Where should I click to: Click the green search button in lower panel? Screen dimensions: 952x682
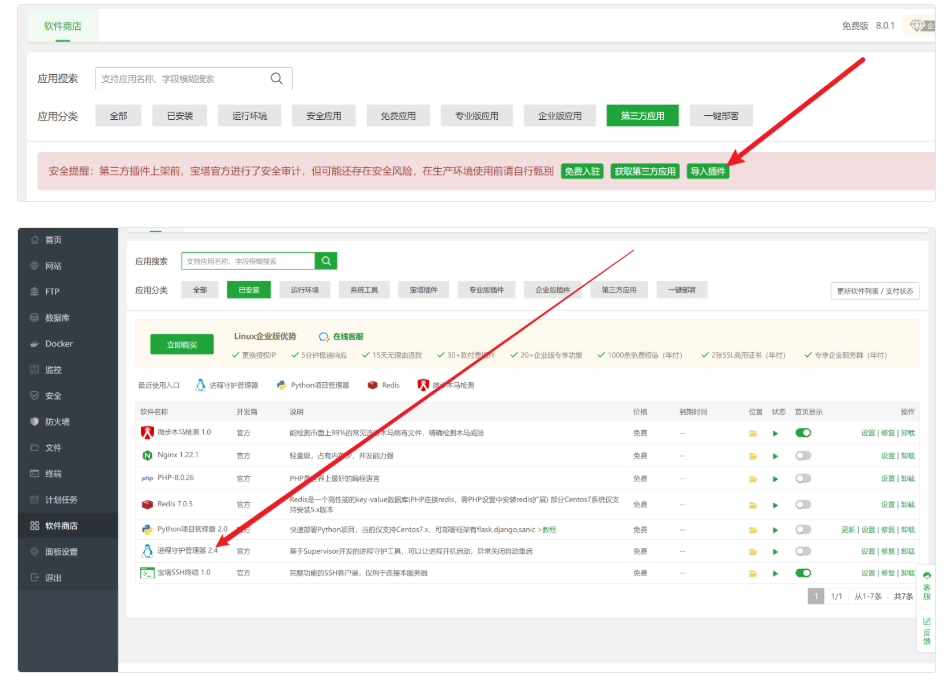[326, 261]
